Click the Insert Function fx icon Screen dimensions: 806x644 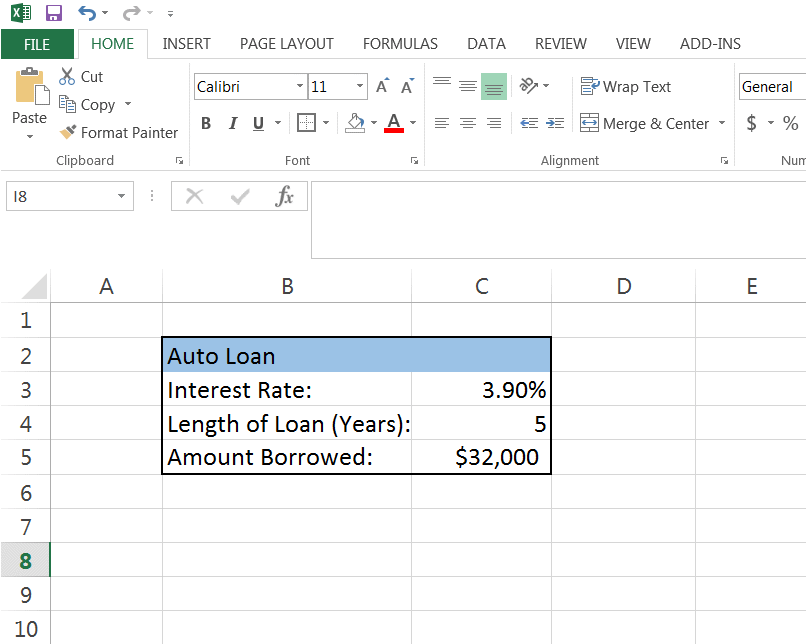284,196
